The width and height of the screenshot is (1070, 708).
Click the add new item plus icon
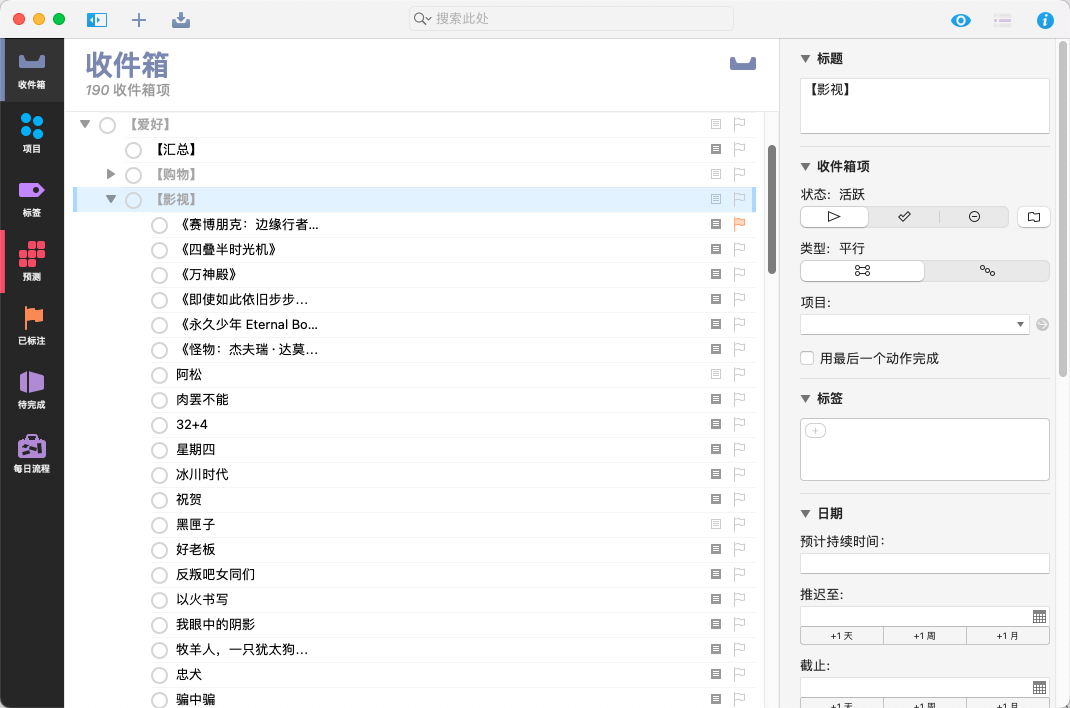pos(139,19)
